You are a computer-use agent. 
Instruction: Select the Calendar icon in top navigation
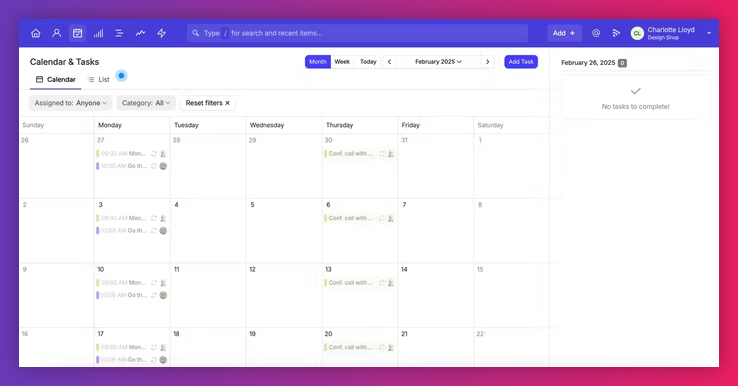[x=77, y=33]
